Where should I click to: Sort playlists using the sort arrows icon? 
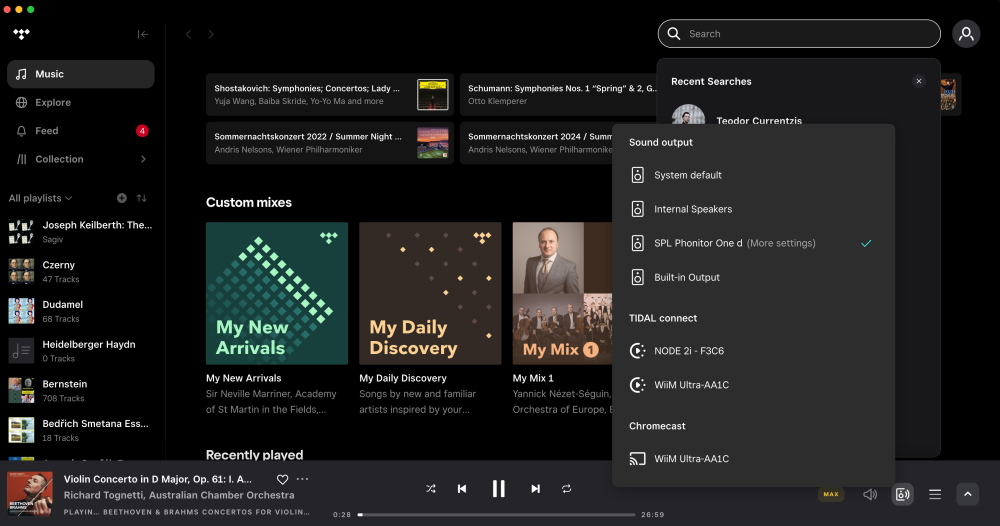point(142,198)
